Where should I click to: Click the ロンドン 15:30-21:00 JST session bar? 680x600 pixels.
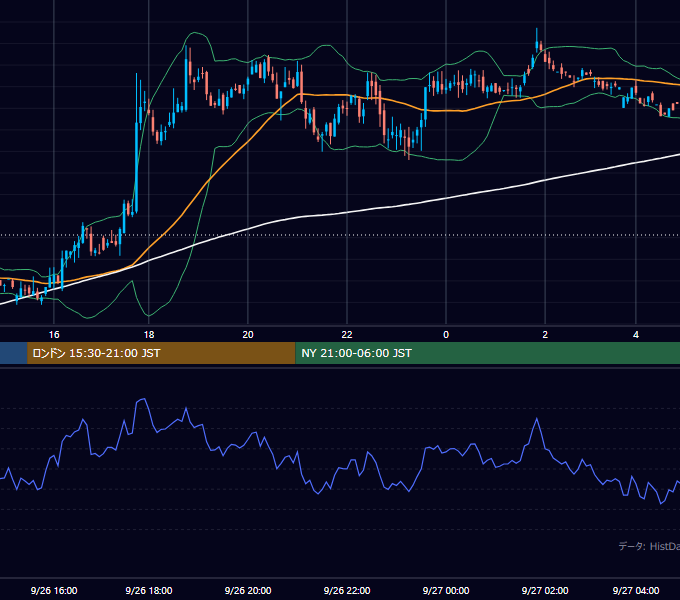(x=161, y=353)
